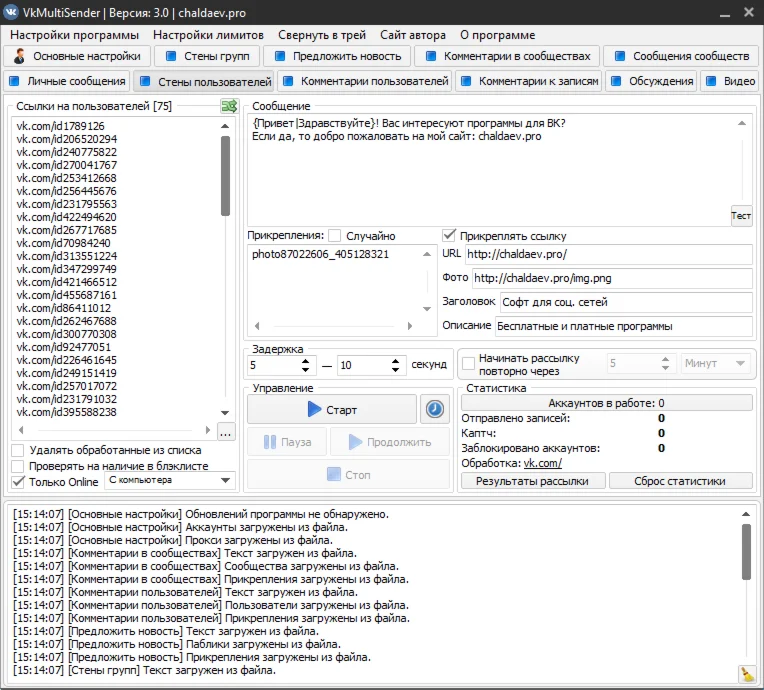Enable the Случайно attachments checkbox
Image resolution: width=764 pixels, height=690 pixels.
(335, 236)
